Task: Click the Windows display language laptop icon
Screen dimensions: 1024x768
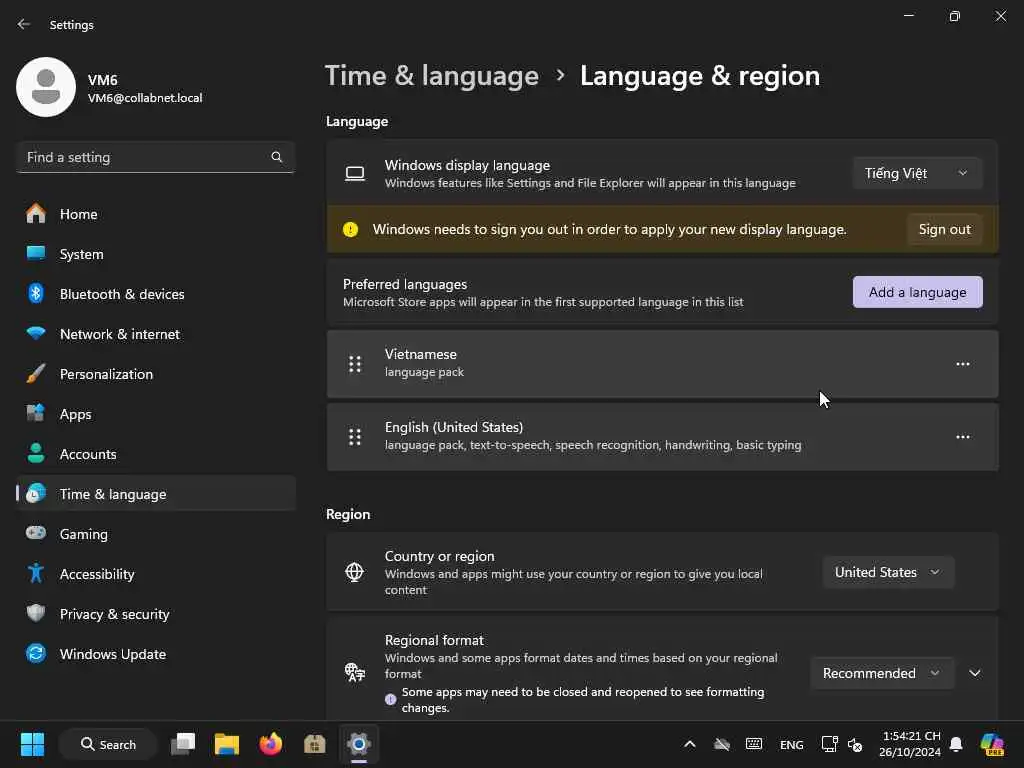Action: tap(355, 174)
